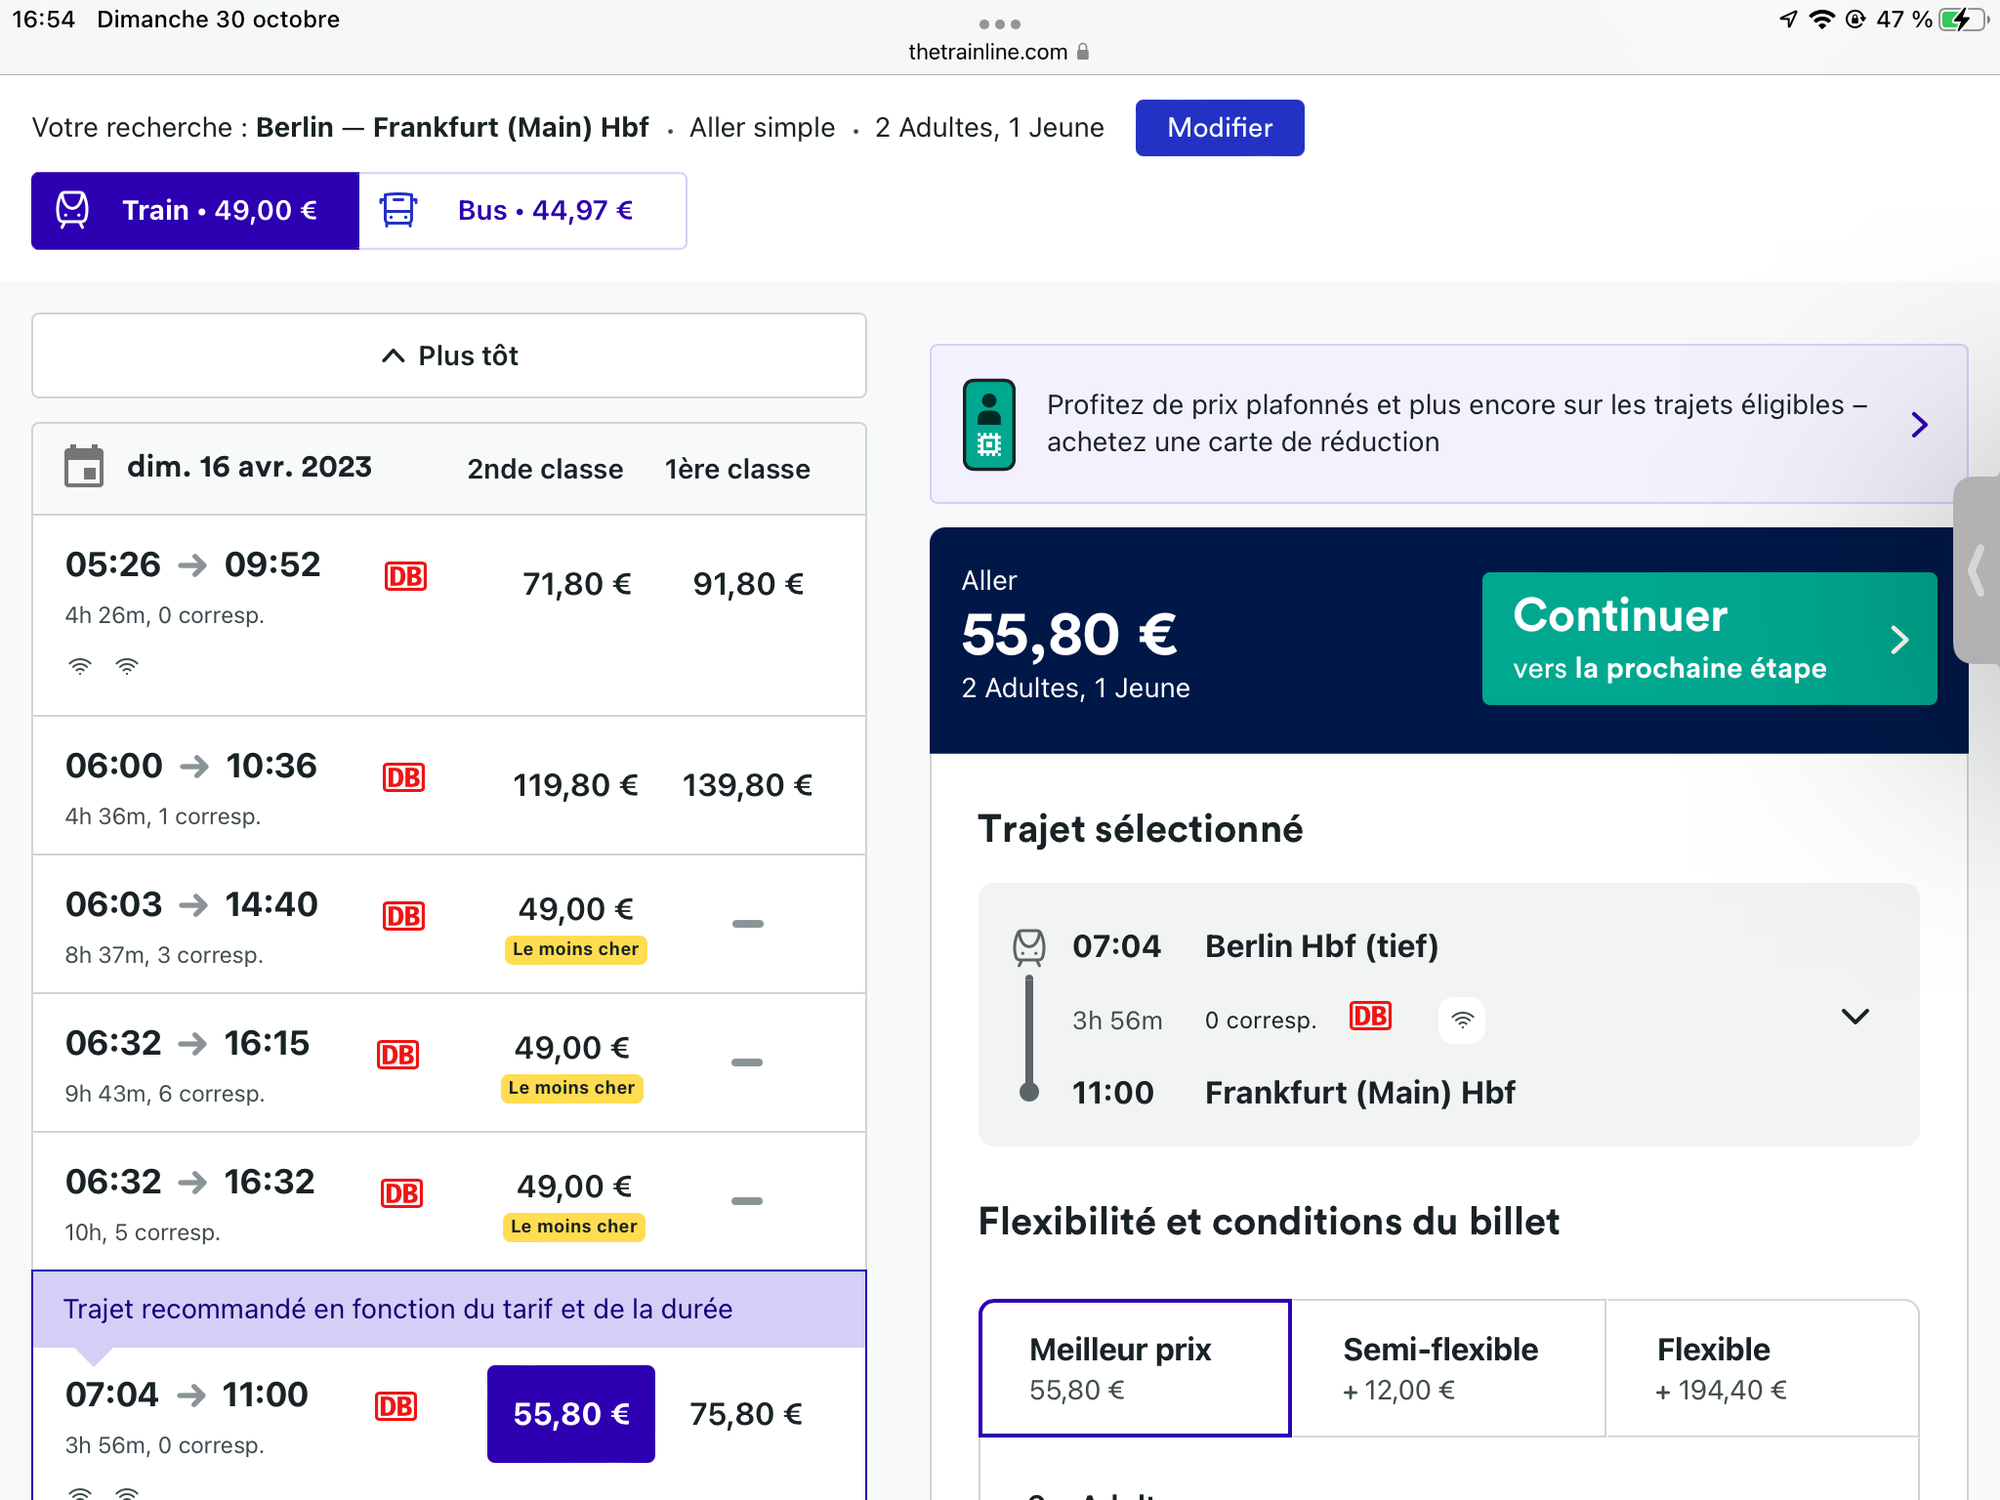Select the 55,80 € second class price
This screenshot has width=2000, height=1500.
tap(571, 1413)
